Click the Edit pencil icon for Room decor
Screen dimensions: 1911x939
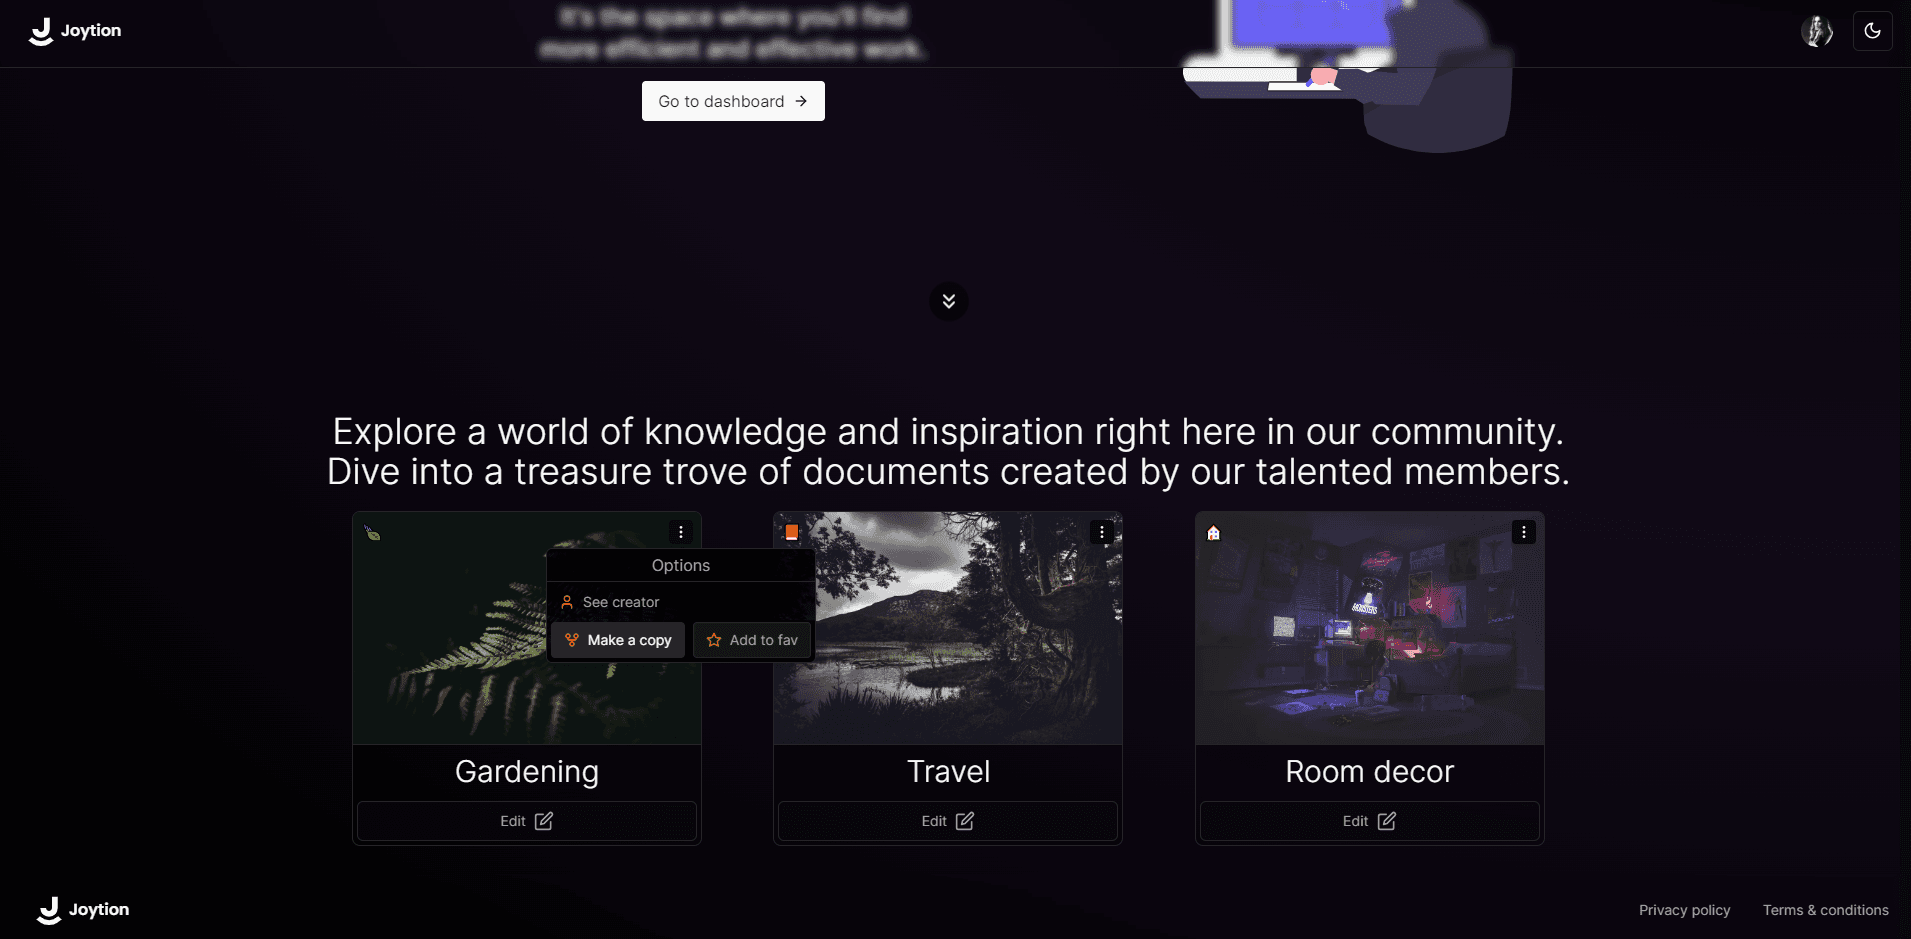1387,821
